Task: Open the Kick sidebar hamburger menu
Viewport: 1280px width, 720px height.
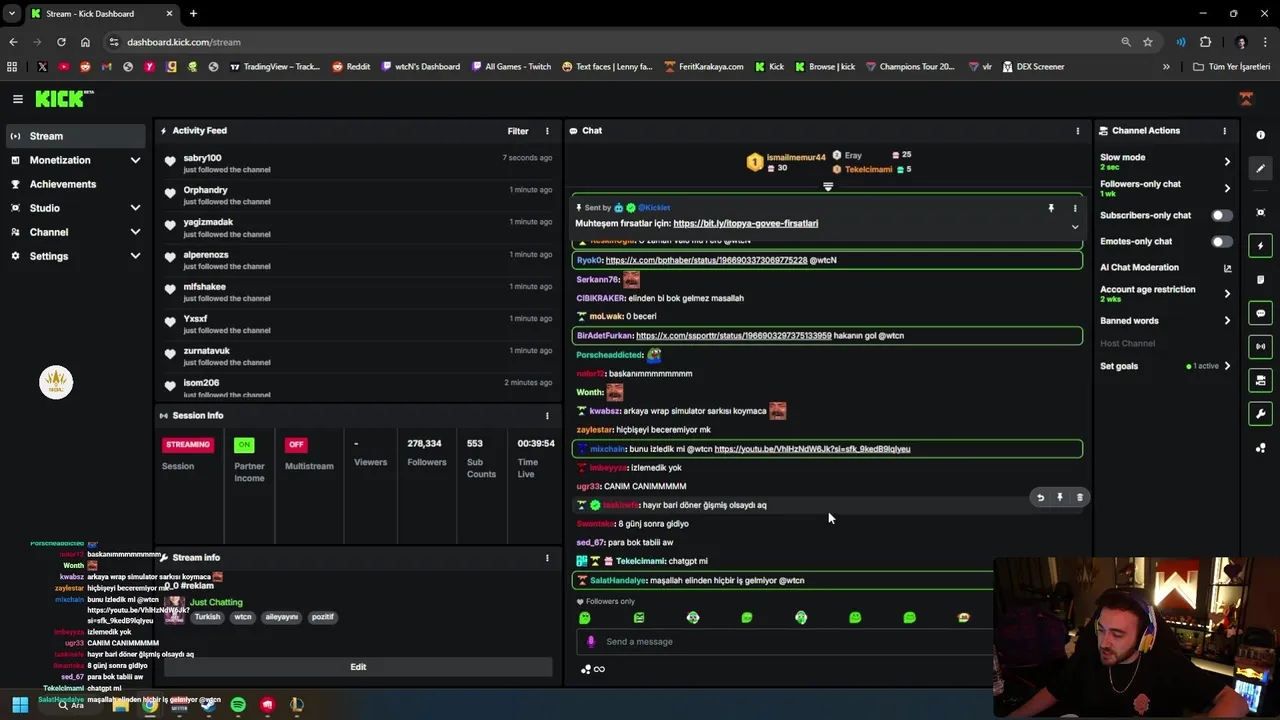Action: pos(18,99)
